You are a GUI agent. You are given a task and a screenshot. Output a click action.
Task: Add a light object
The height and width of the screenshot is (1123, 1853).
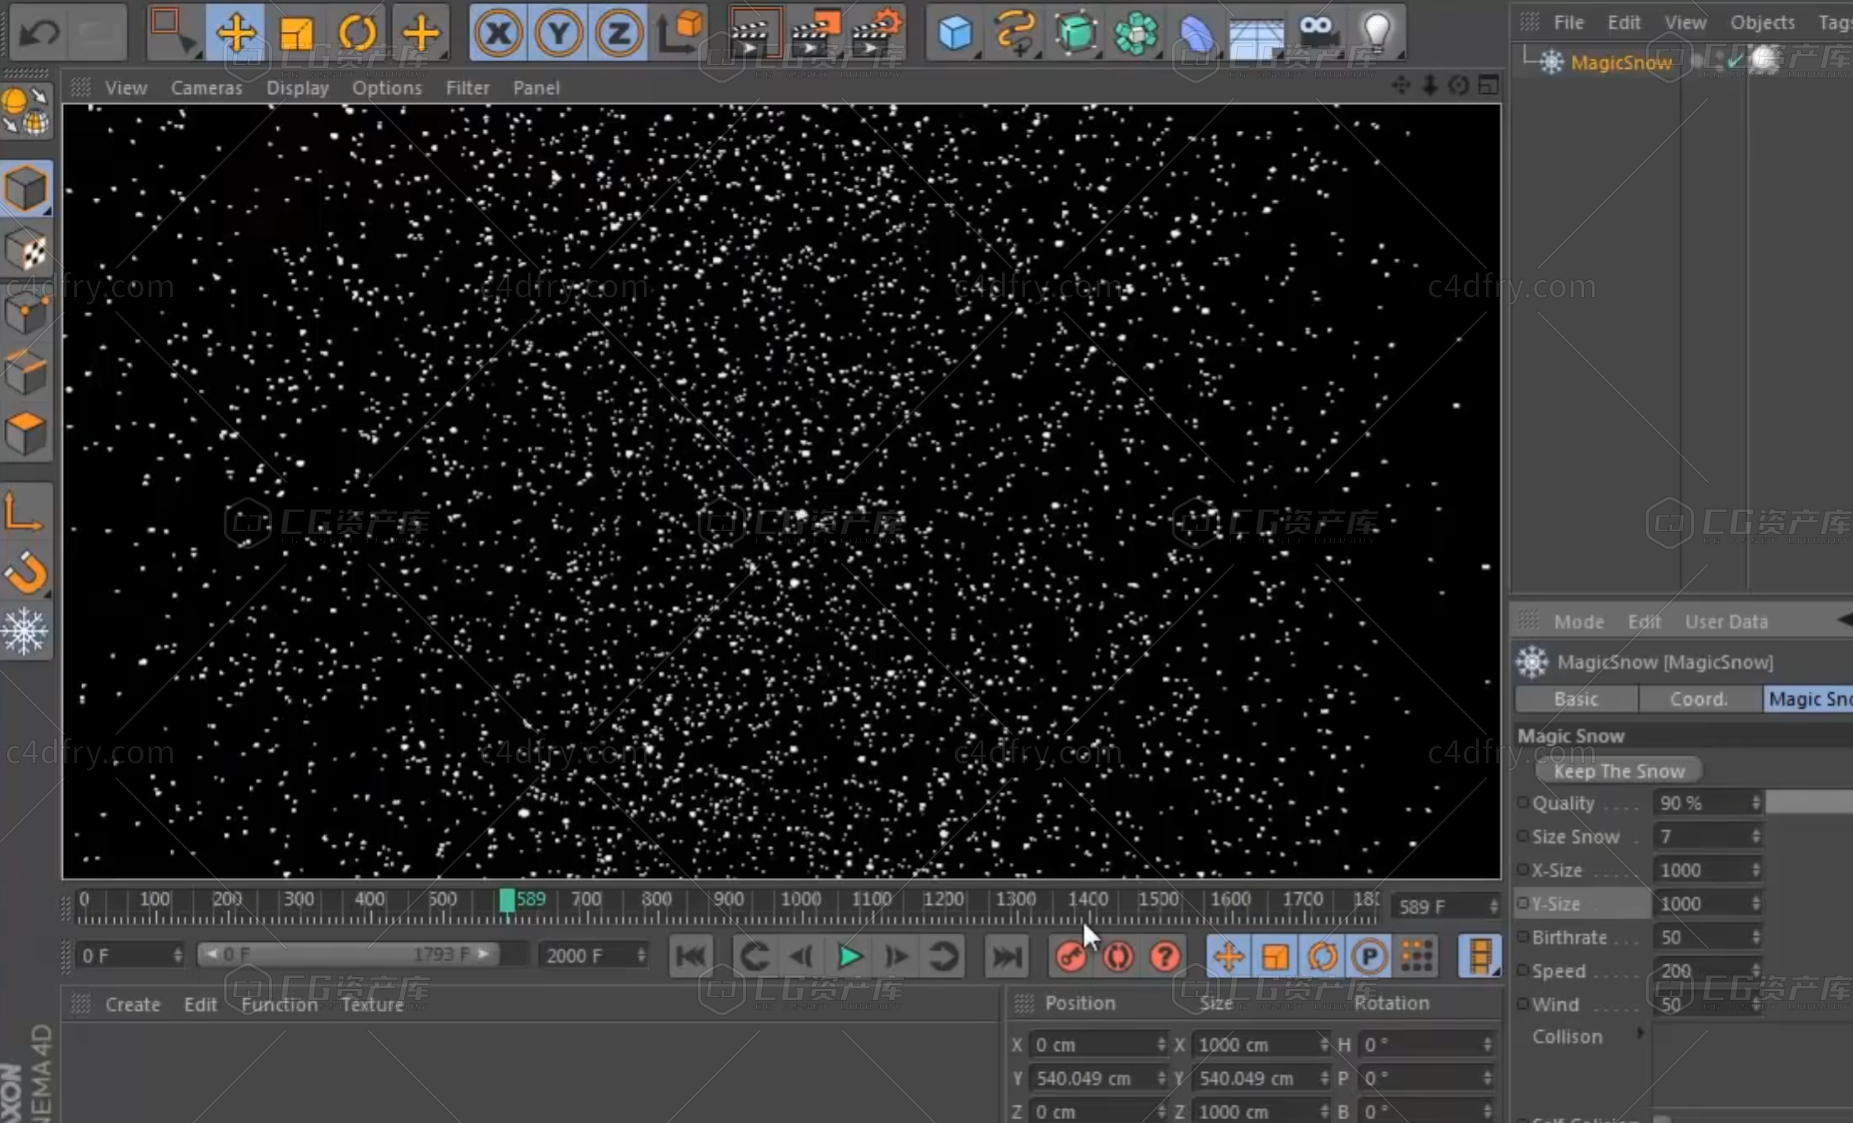pos(1378,33)
